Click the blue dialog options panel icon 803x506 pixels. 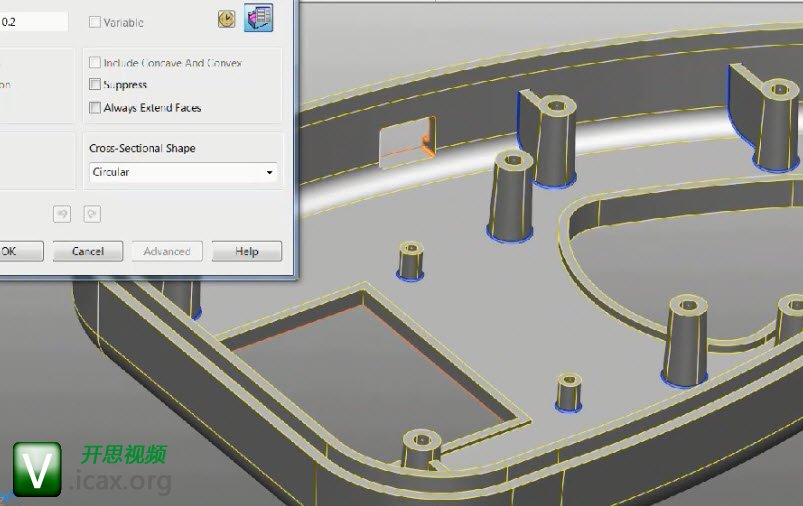click(x=259, y=17)
